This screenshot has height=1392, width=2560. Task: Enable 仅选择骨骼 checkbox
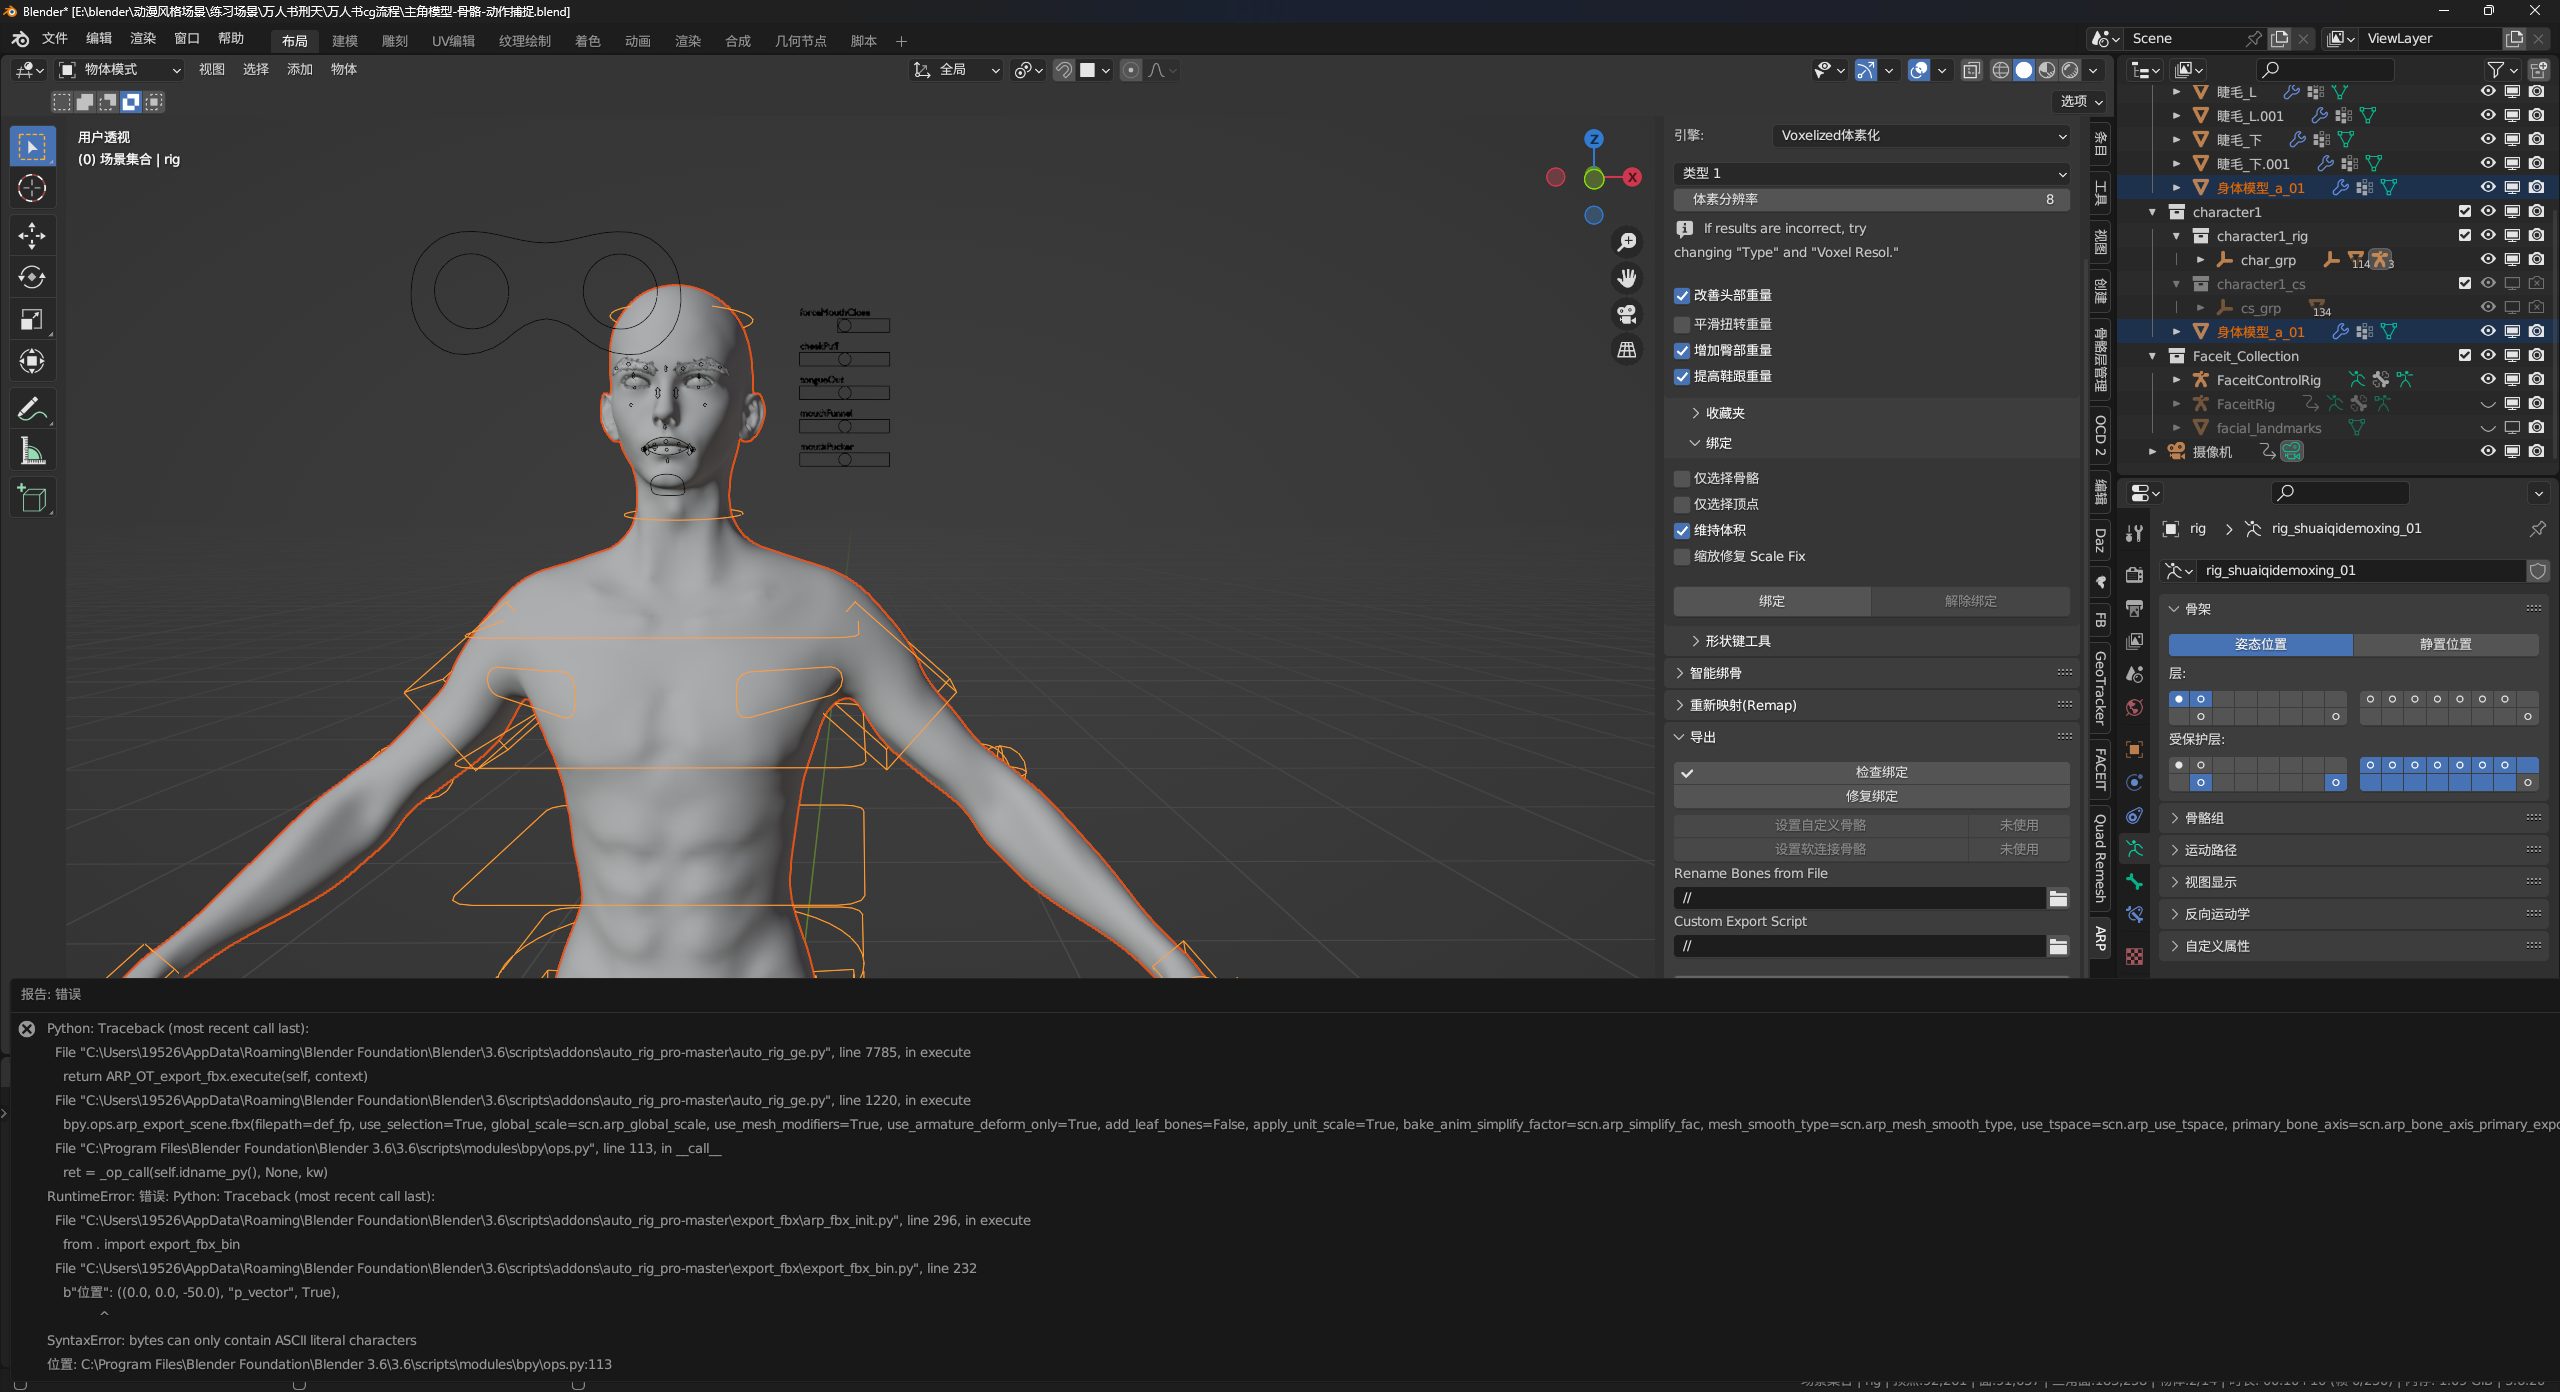pos(1682,479)
